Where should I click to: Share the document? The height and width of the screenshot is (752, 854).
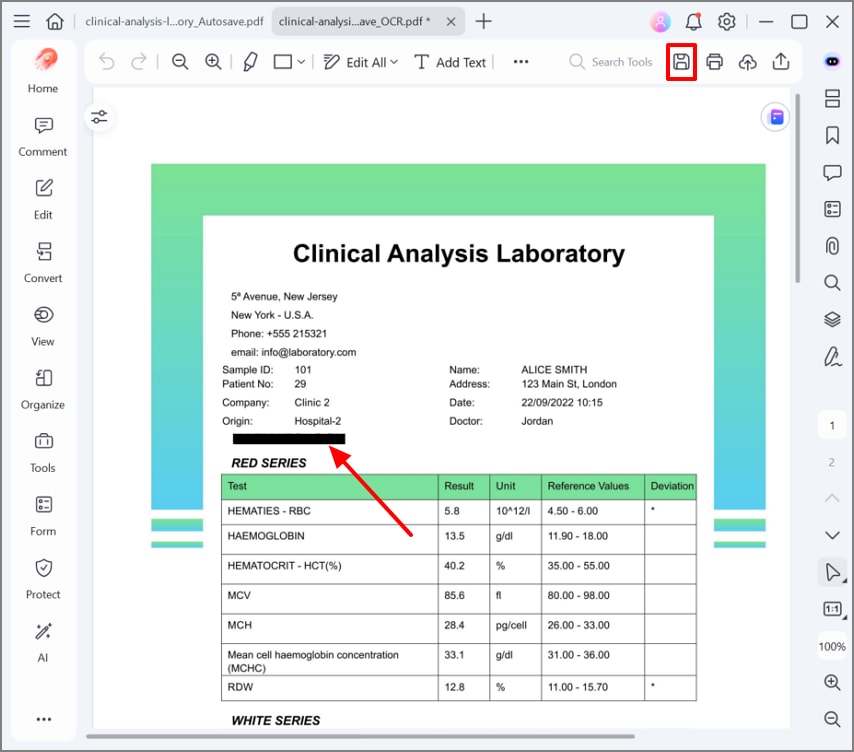click(x=780, y=62)
